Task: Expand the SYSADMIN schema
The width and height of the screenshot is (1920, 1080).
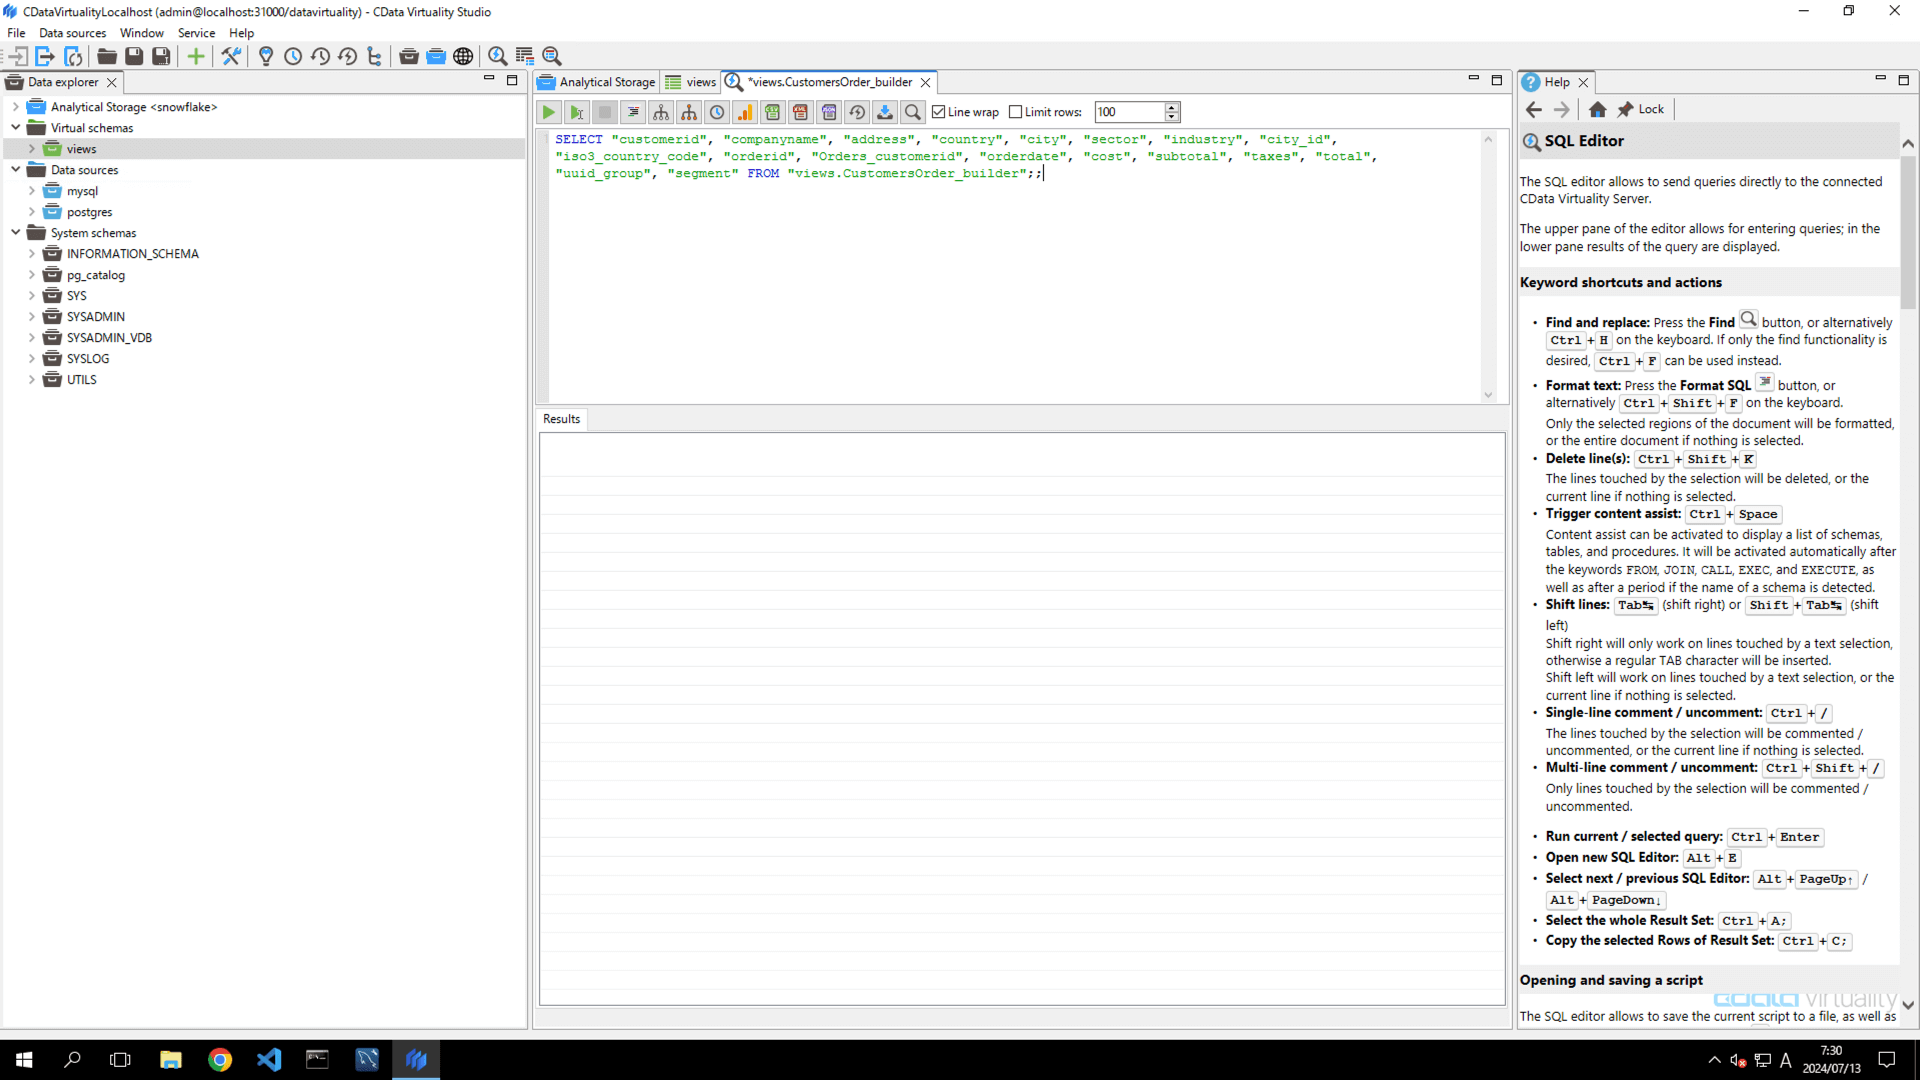Action: click(x=31, y=316)
